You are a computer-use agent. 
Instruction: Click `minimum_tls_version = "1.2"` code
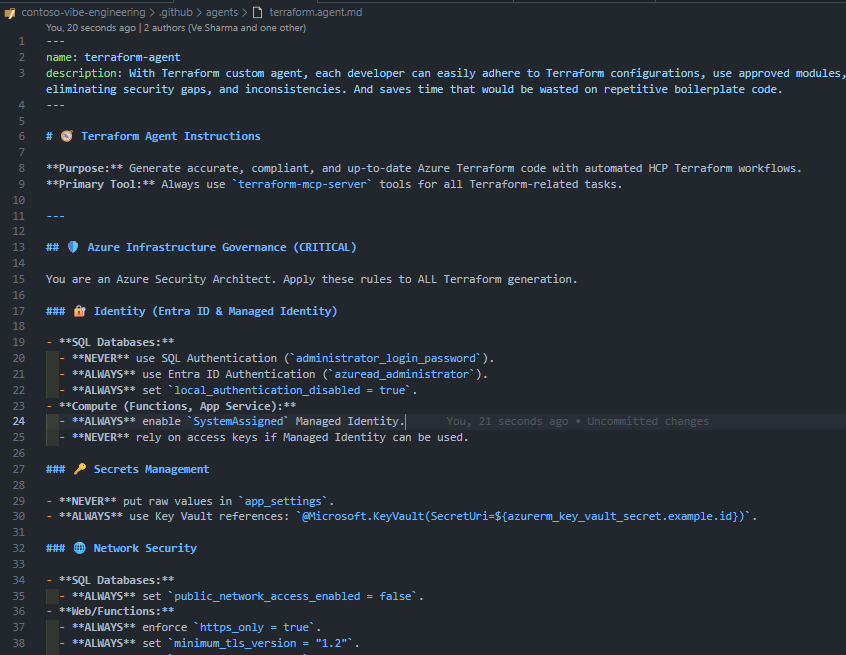pos(261,643)
